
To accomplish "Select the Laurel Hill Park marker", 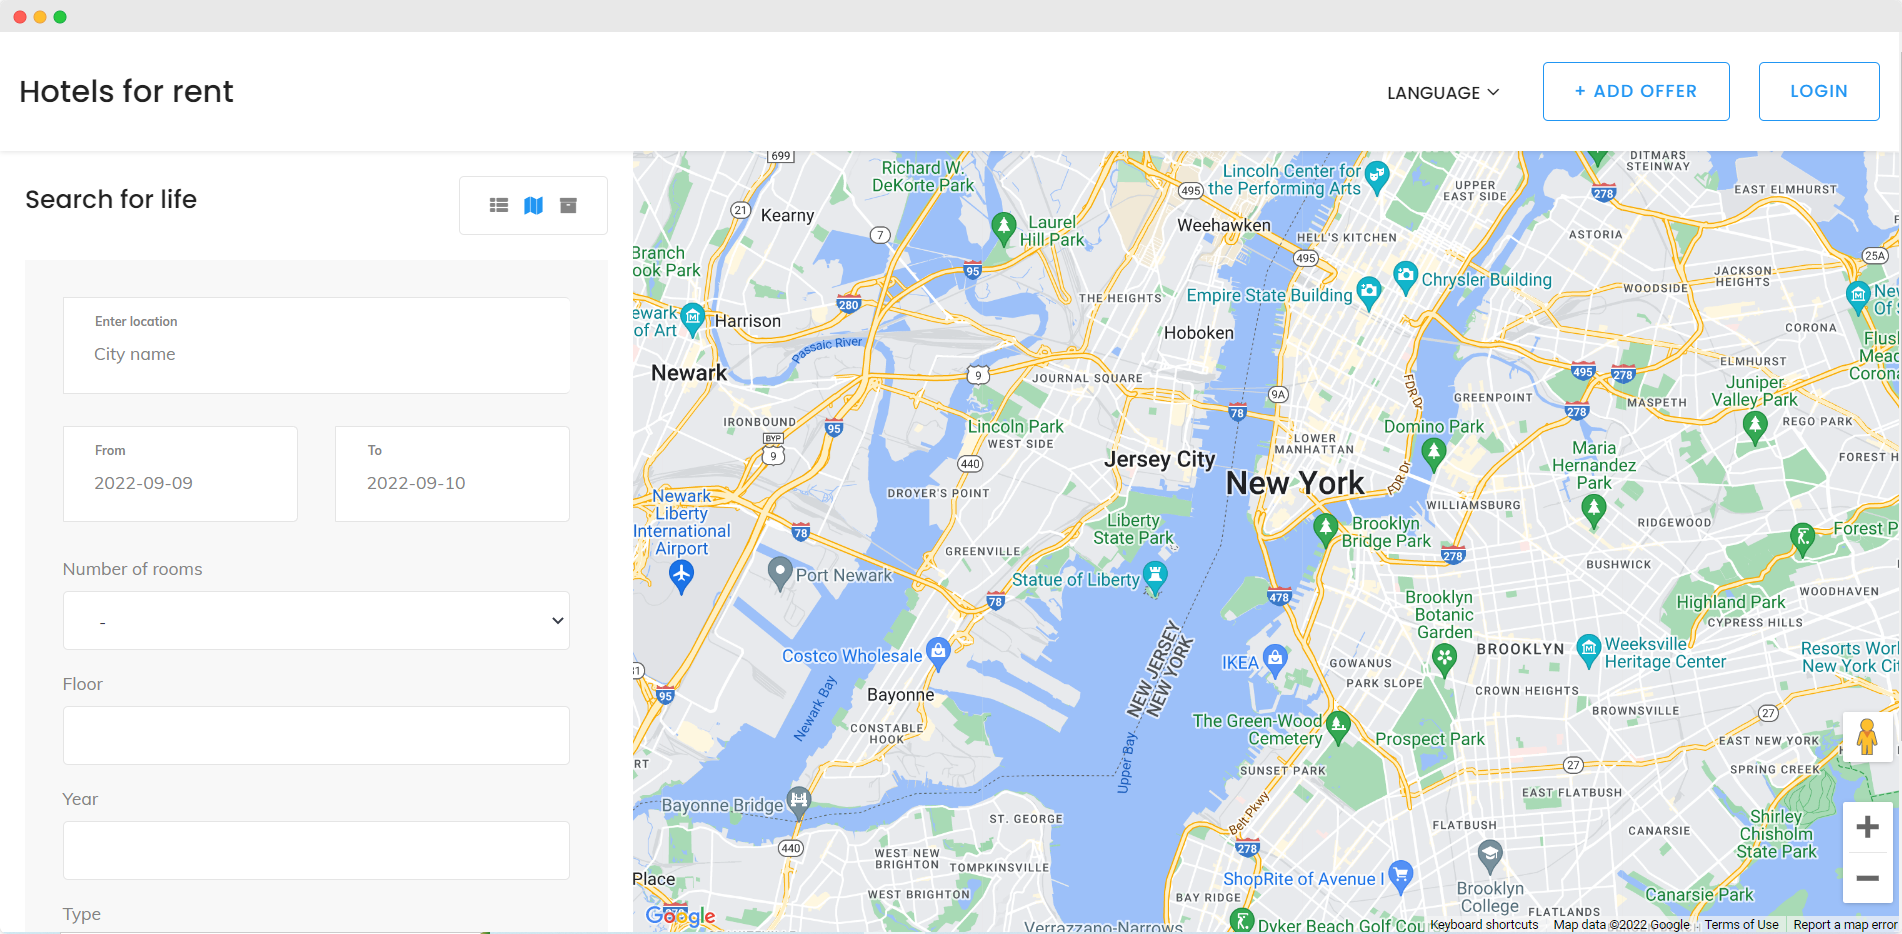I will pyautogui.click(x=1004, y=229).
